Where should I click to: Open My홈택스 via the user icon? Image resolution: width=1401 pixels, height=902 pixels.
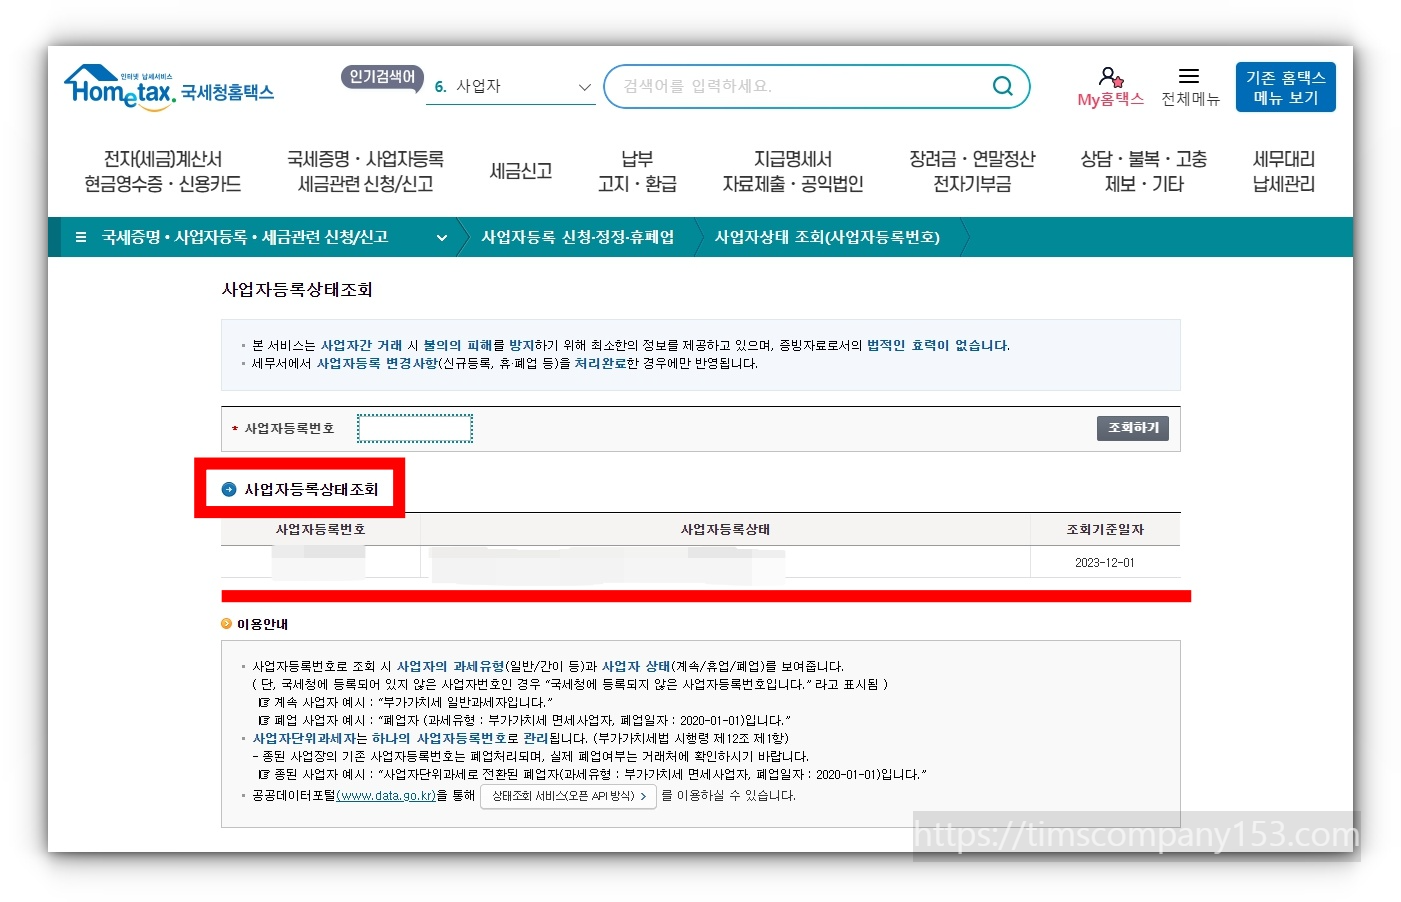point(1108,85)
